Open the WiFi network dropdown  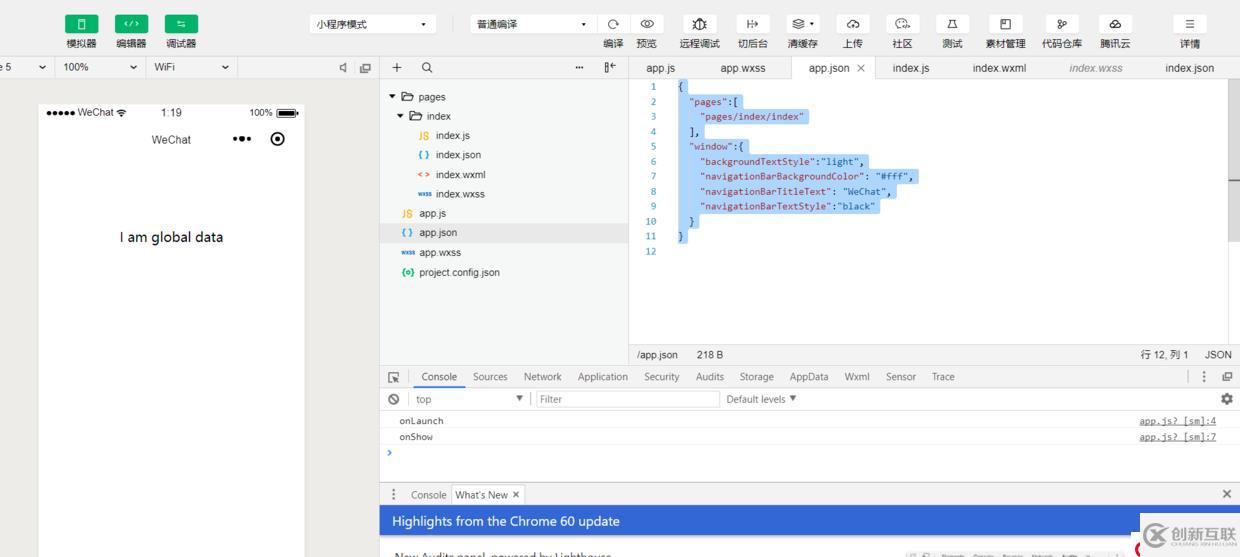click(192, 67)
